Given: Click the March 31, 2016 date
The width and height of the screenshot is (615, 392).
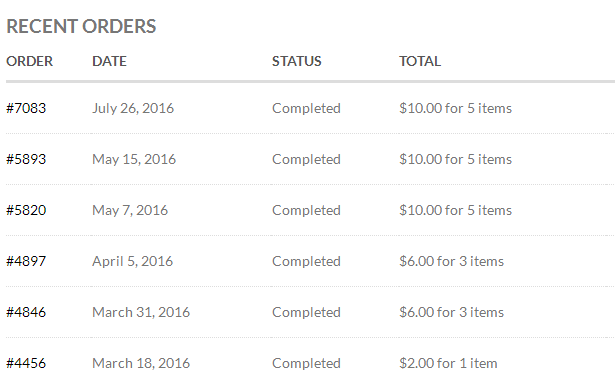Looking at the screenshot, I should (x=141, y=312).
